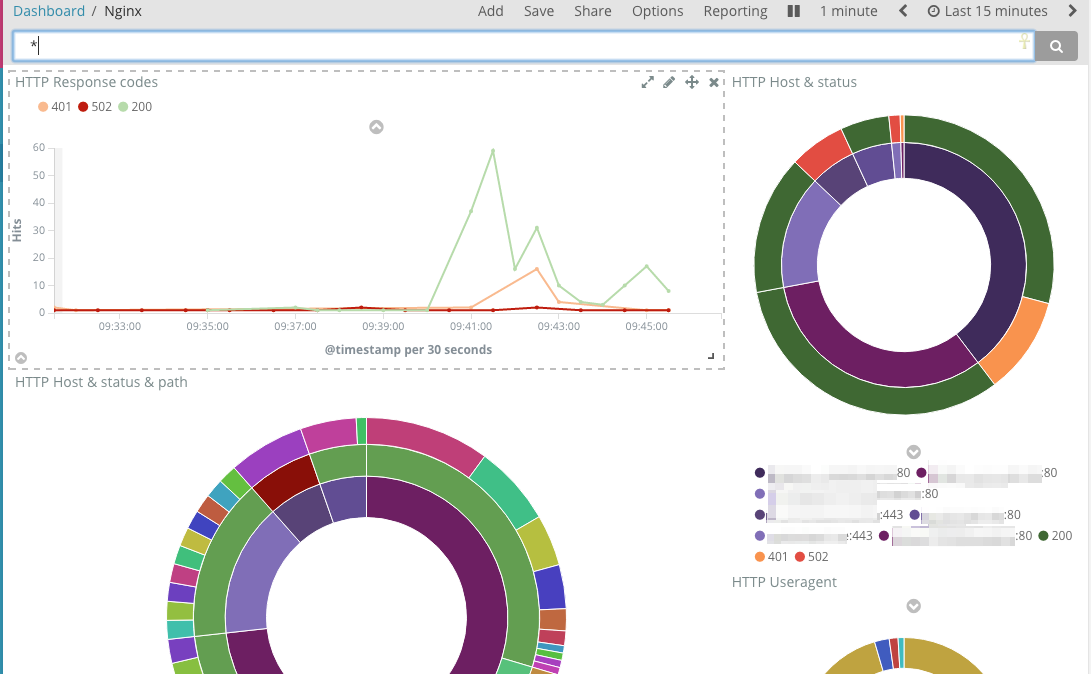Collapse the legend above the line chart
The width and height of the screenshot is (1091, 674).
pos(376,127)
